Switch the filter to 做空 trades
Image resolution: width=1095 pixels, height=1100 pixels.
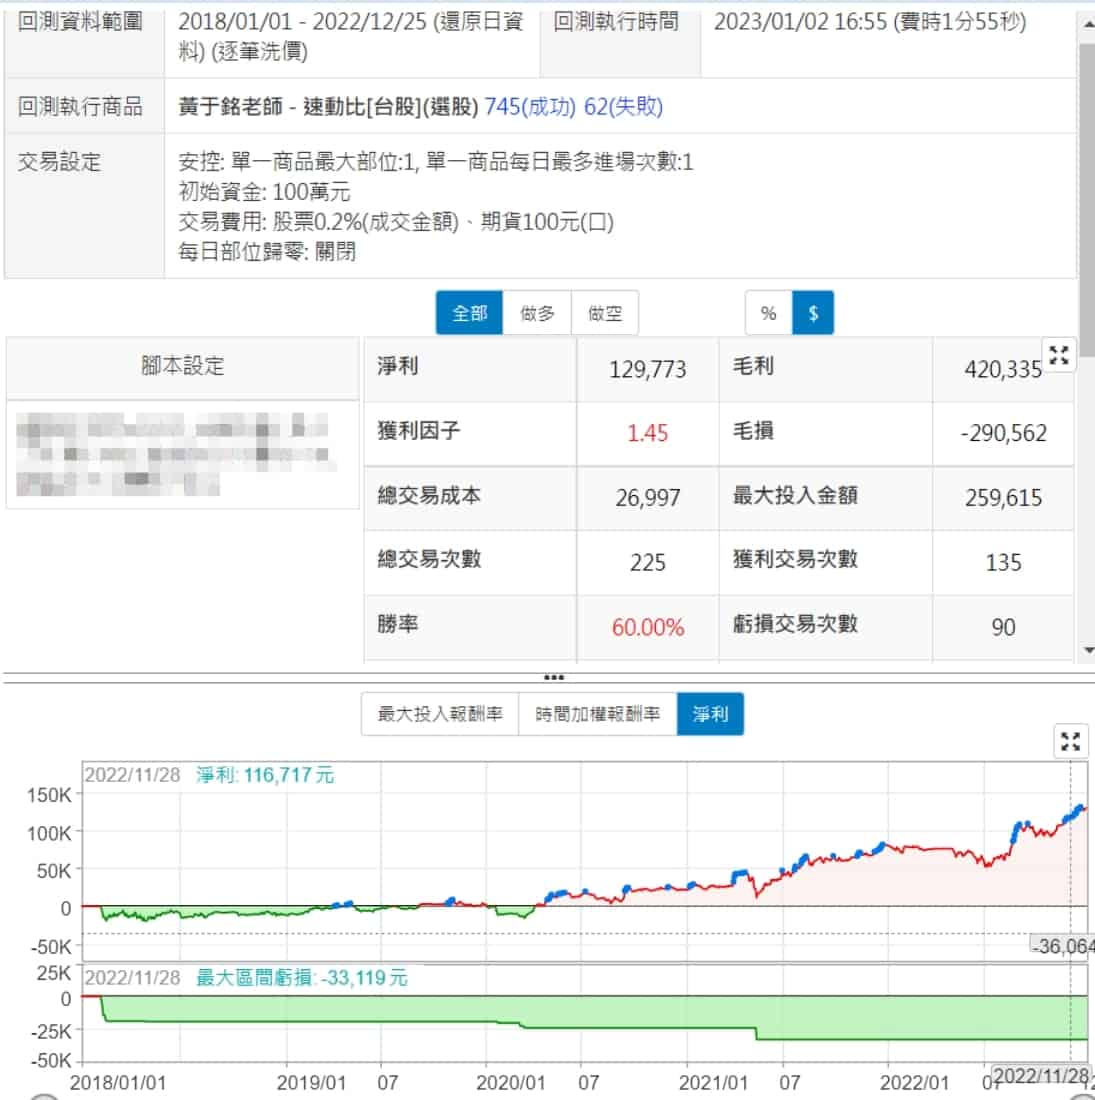604,313
